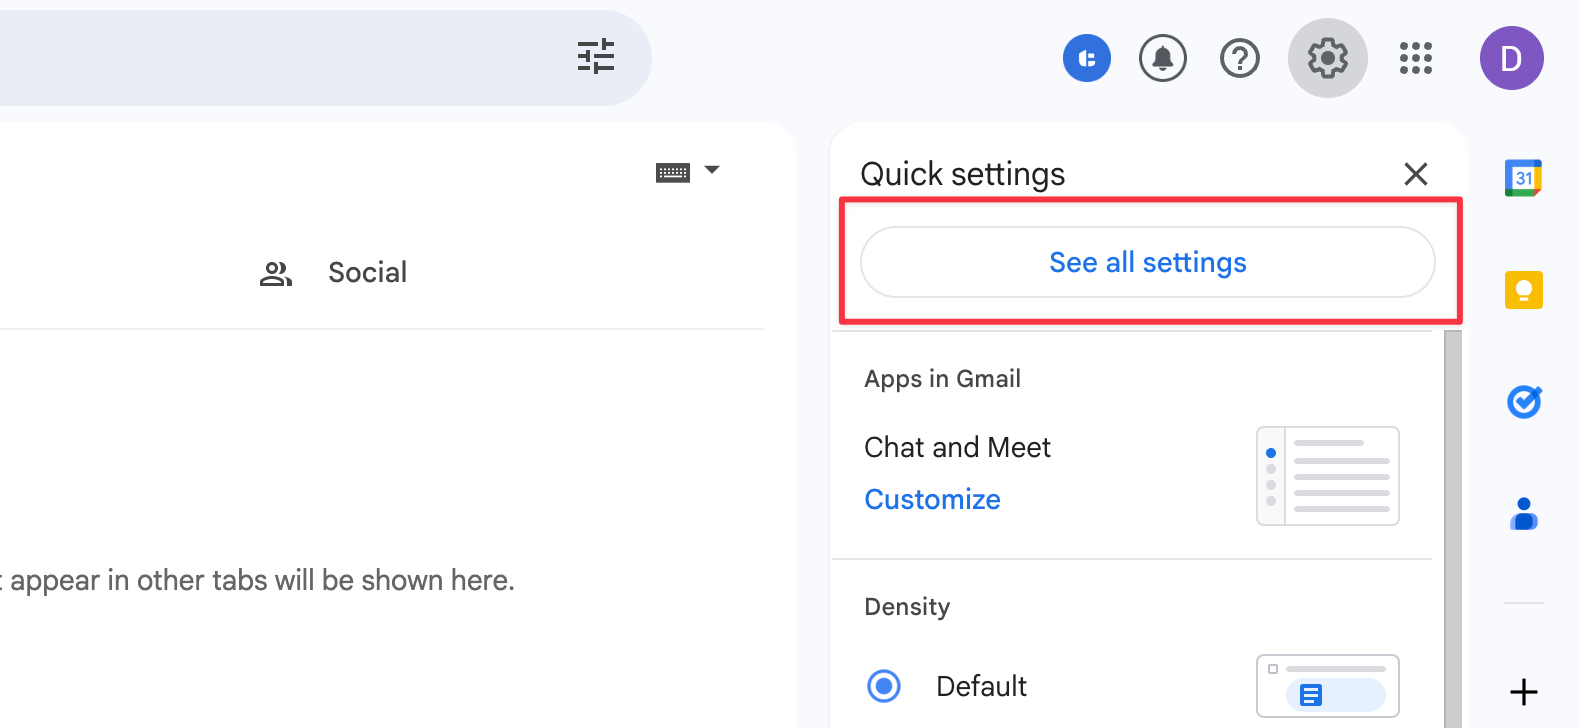Open Google Calendar in side panel
This screenshot has width=1580, height=728.
pos(1524,178)
